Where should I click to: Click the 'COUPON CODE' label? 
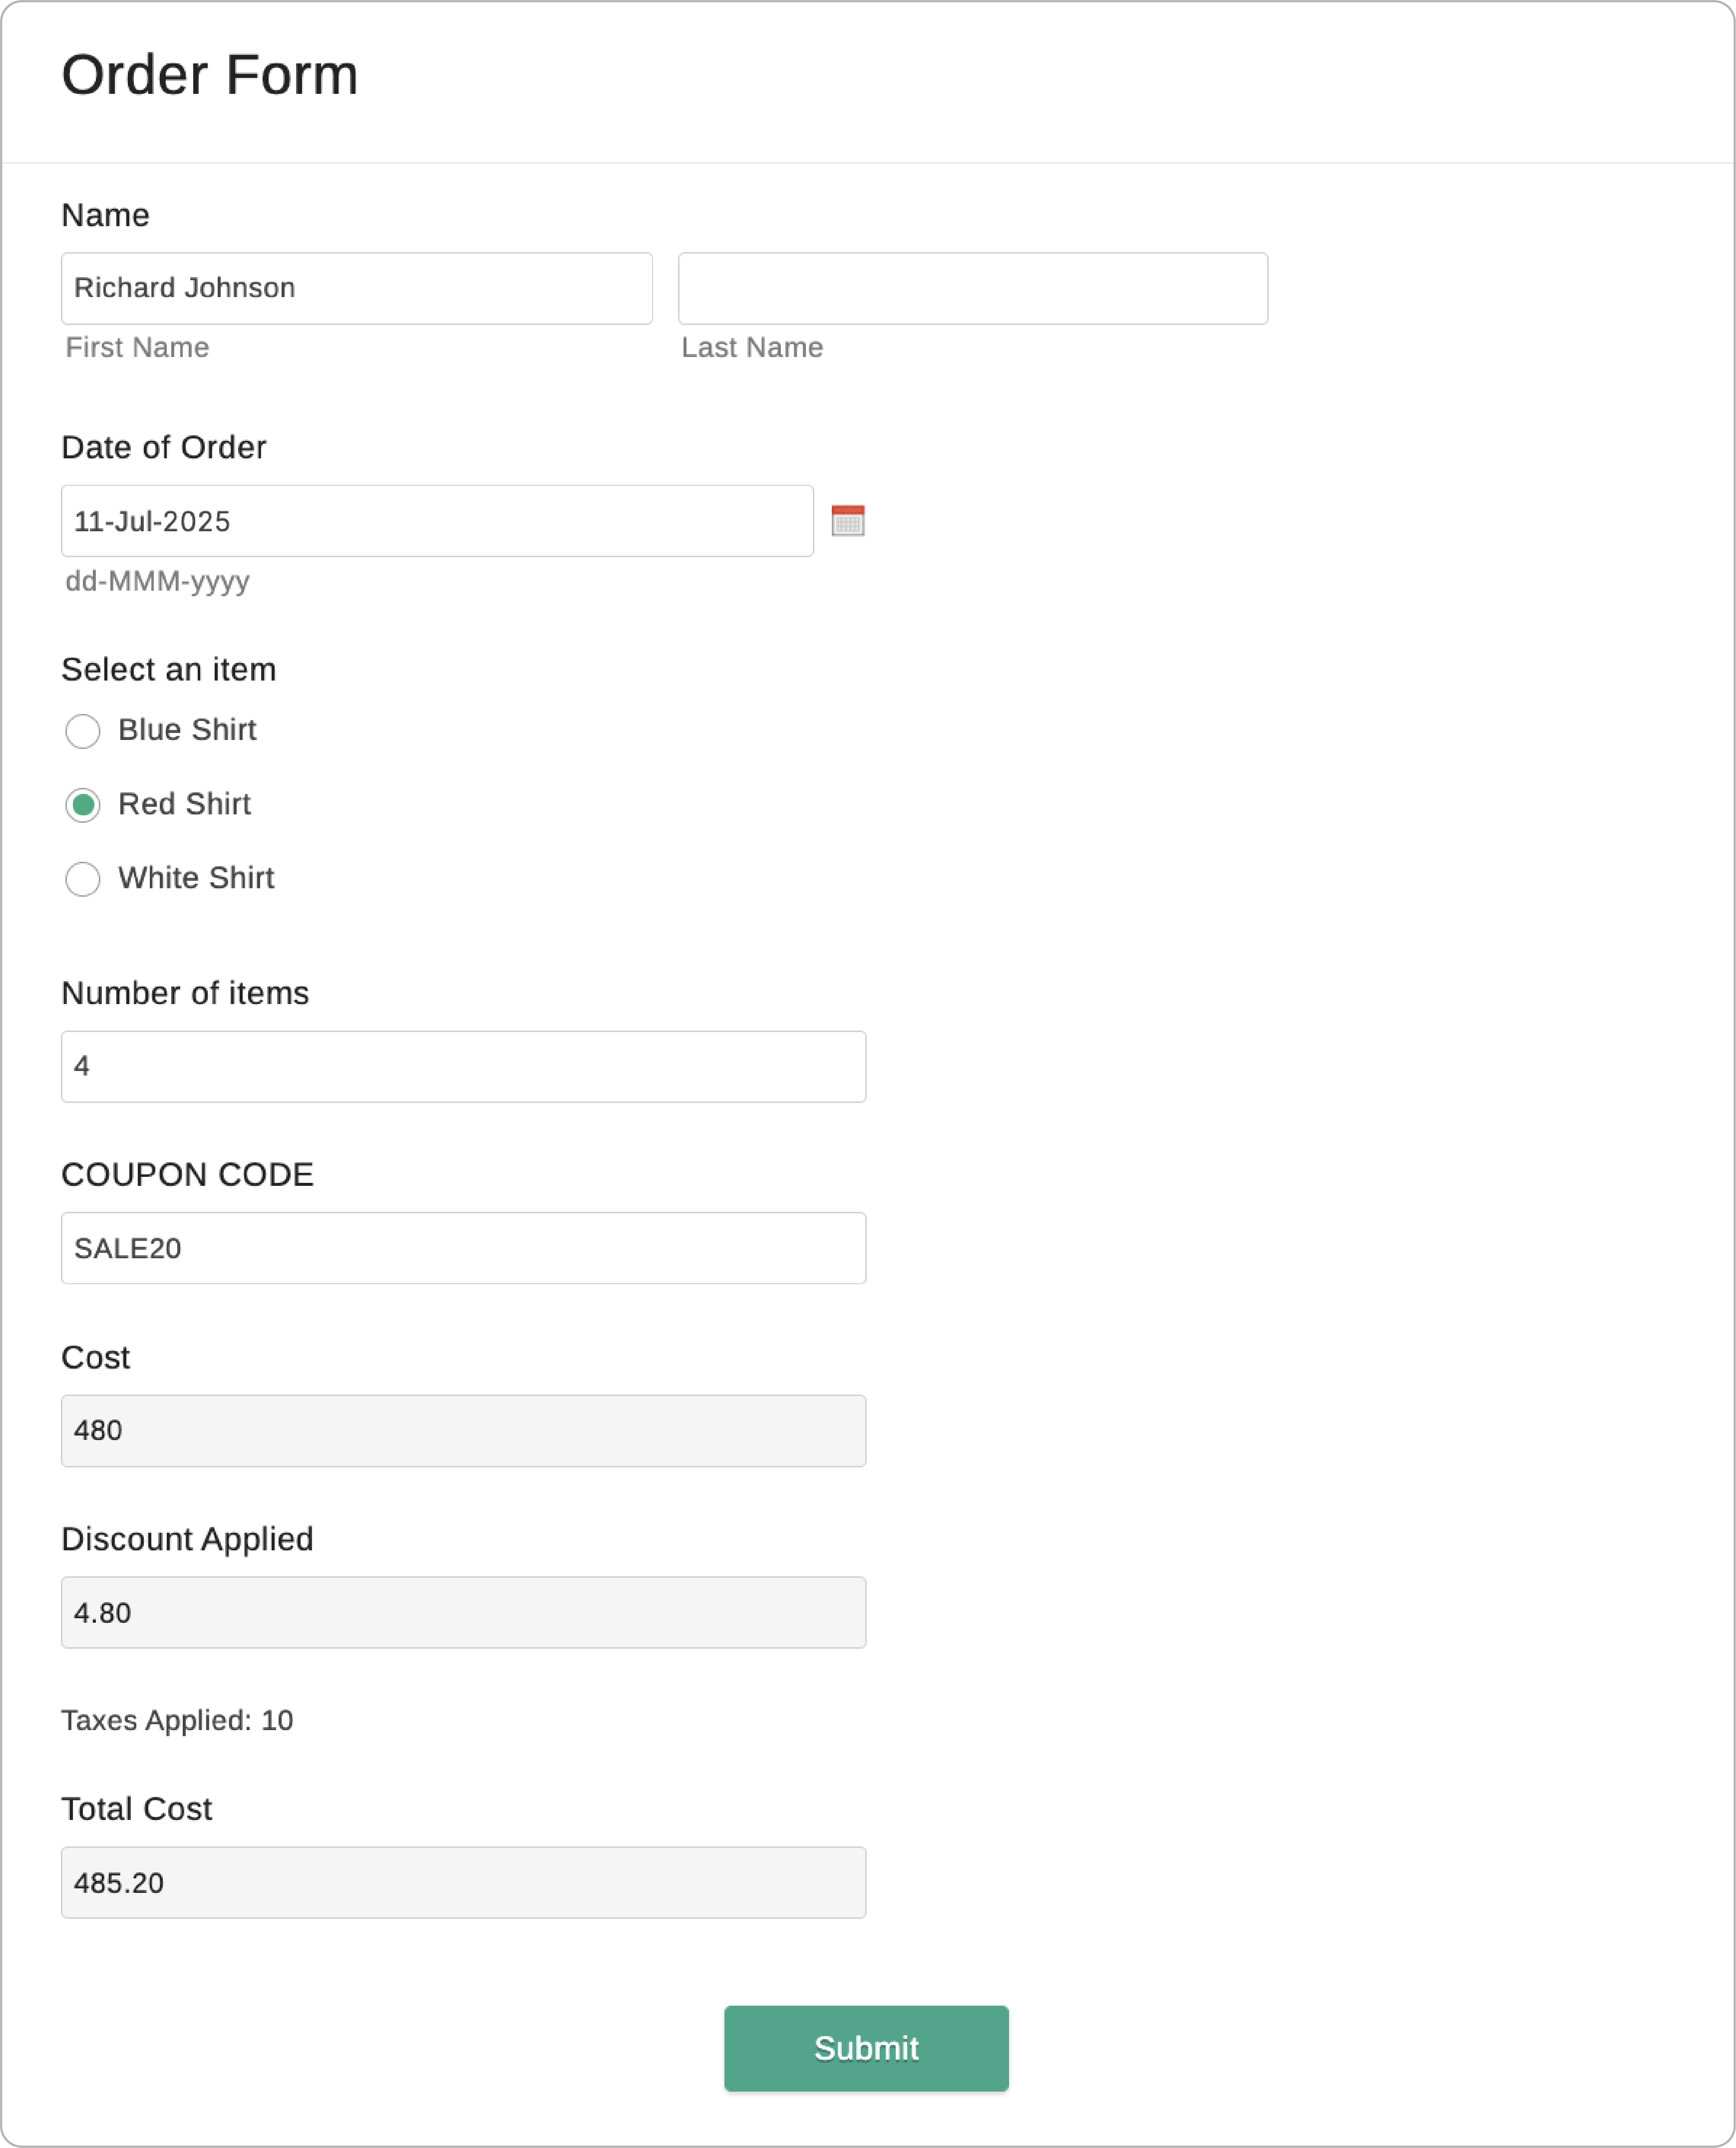point(188,1174)
